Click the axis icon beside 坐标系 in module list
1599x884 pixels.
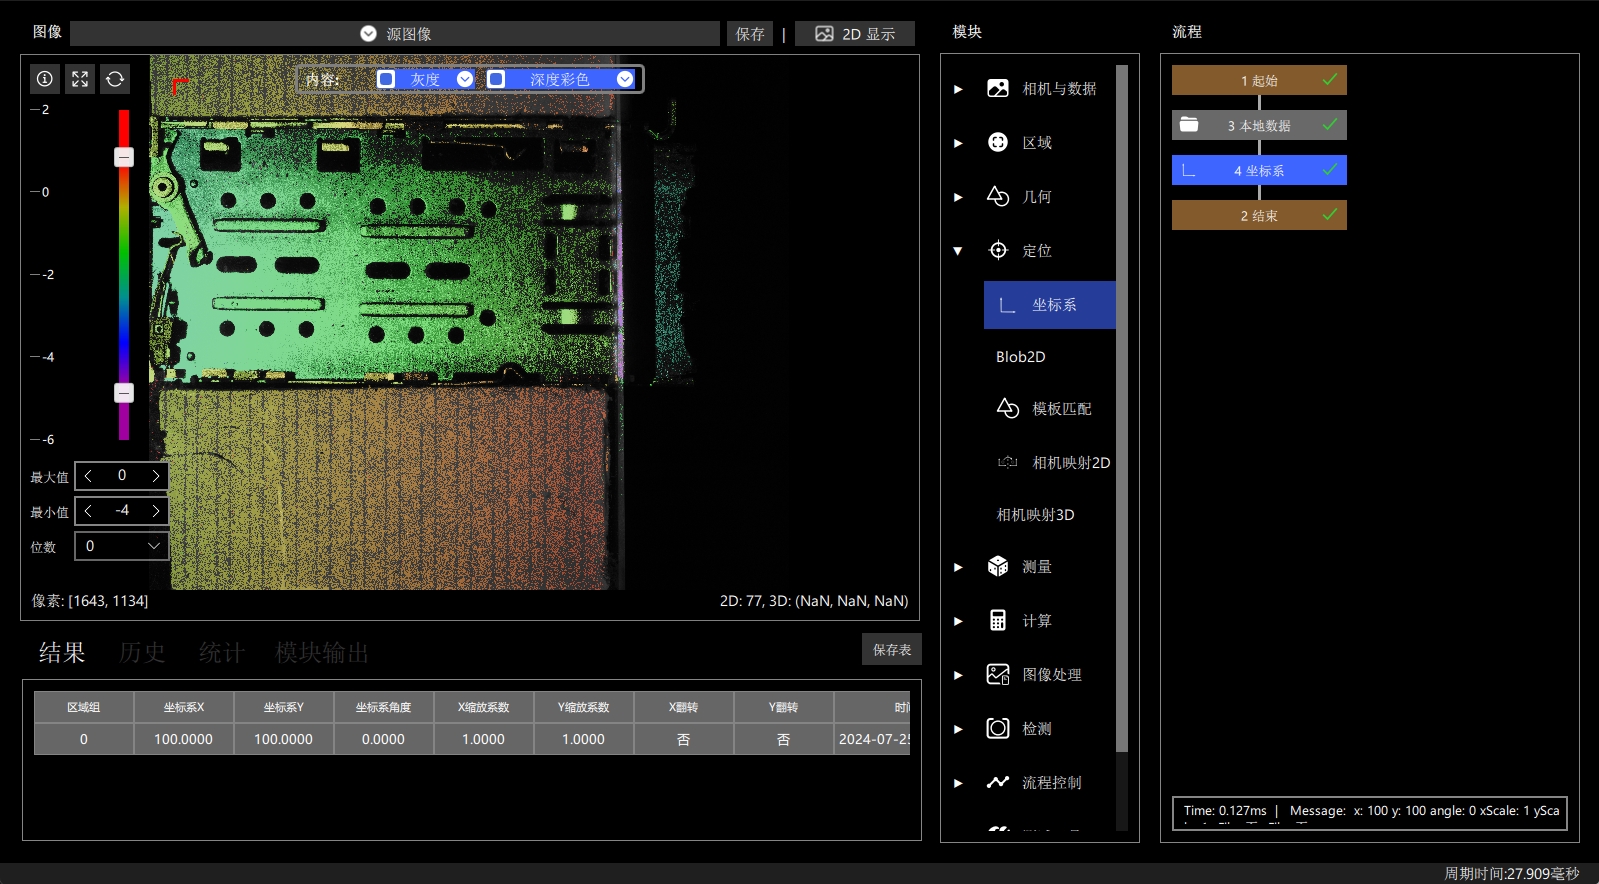click(x=1008, y=305)
